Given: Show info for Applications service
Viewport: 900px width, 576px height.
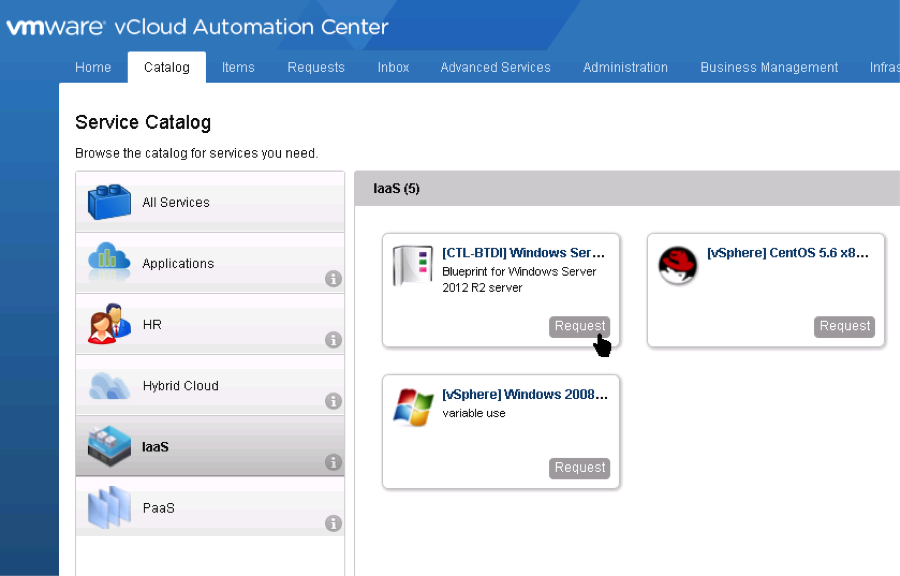Looking at the screenshot, I should point(333,279).
